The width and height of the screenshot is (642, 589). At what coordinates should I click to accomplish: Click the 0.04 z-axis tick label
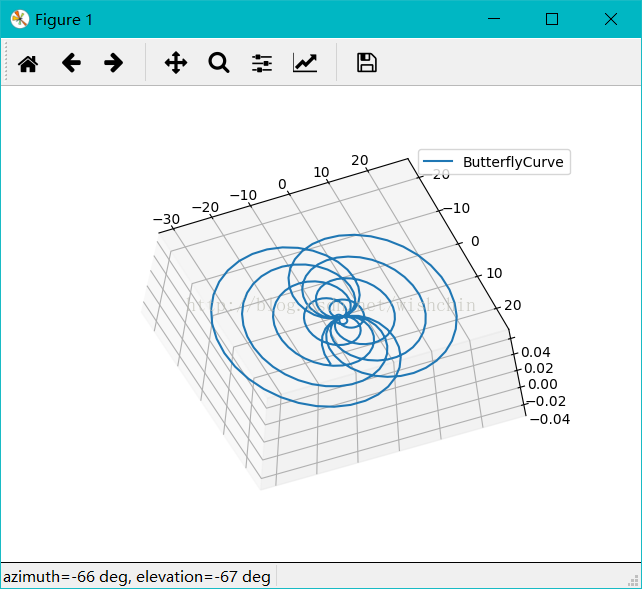(536, 352)
